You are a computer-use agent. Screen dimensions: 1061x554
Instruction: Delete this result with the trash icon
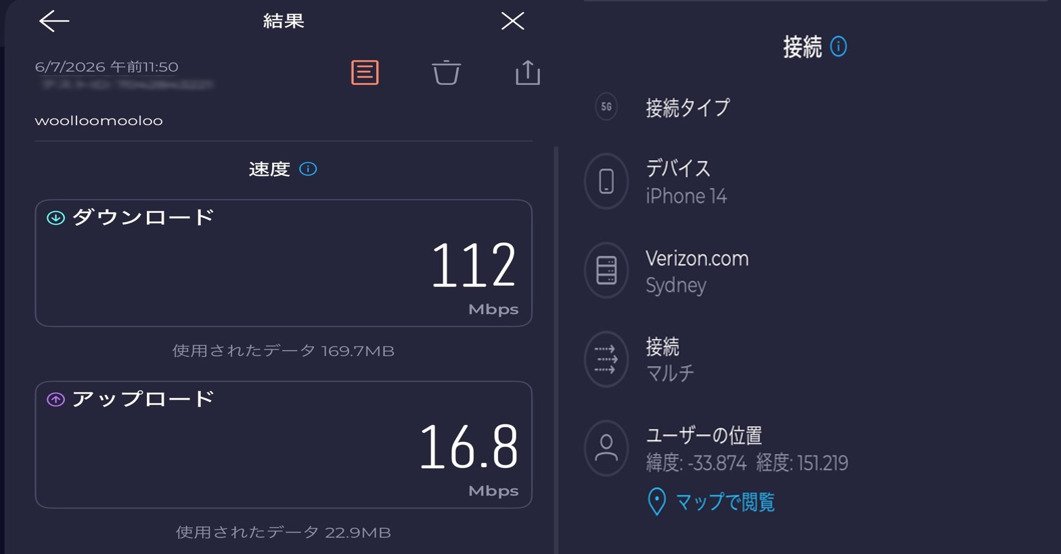[446, 72]
